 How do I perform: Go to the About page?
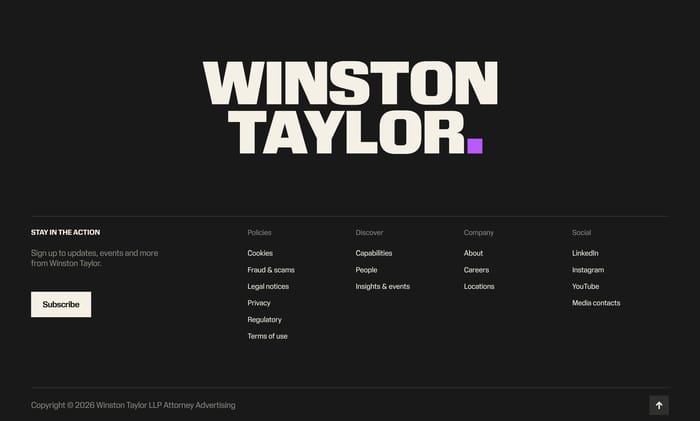coord(473,253)
